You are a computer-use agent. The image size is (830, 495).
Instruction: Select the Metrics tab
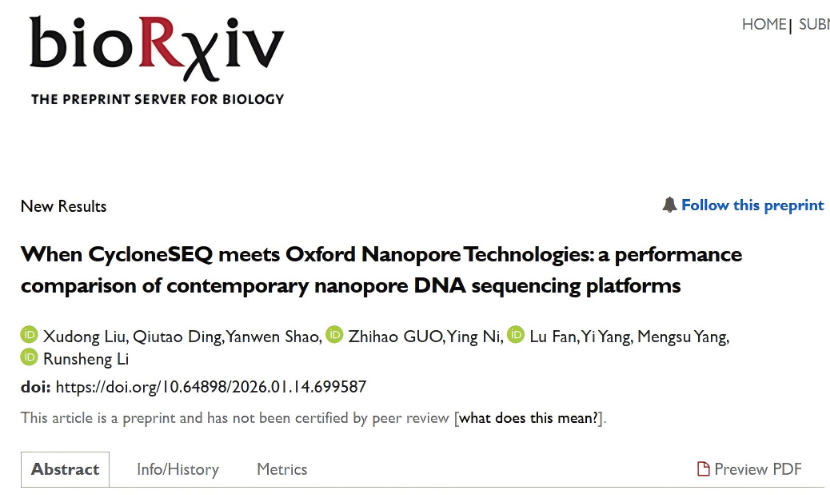click(282, 469)
